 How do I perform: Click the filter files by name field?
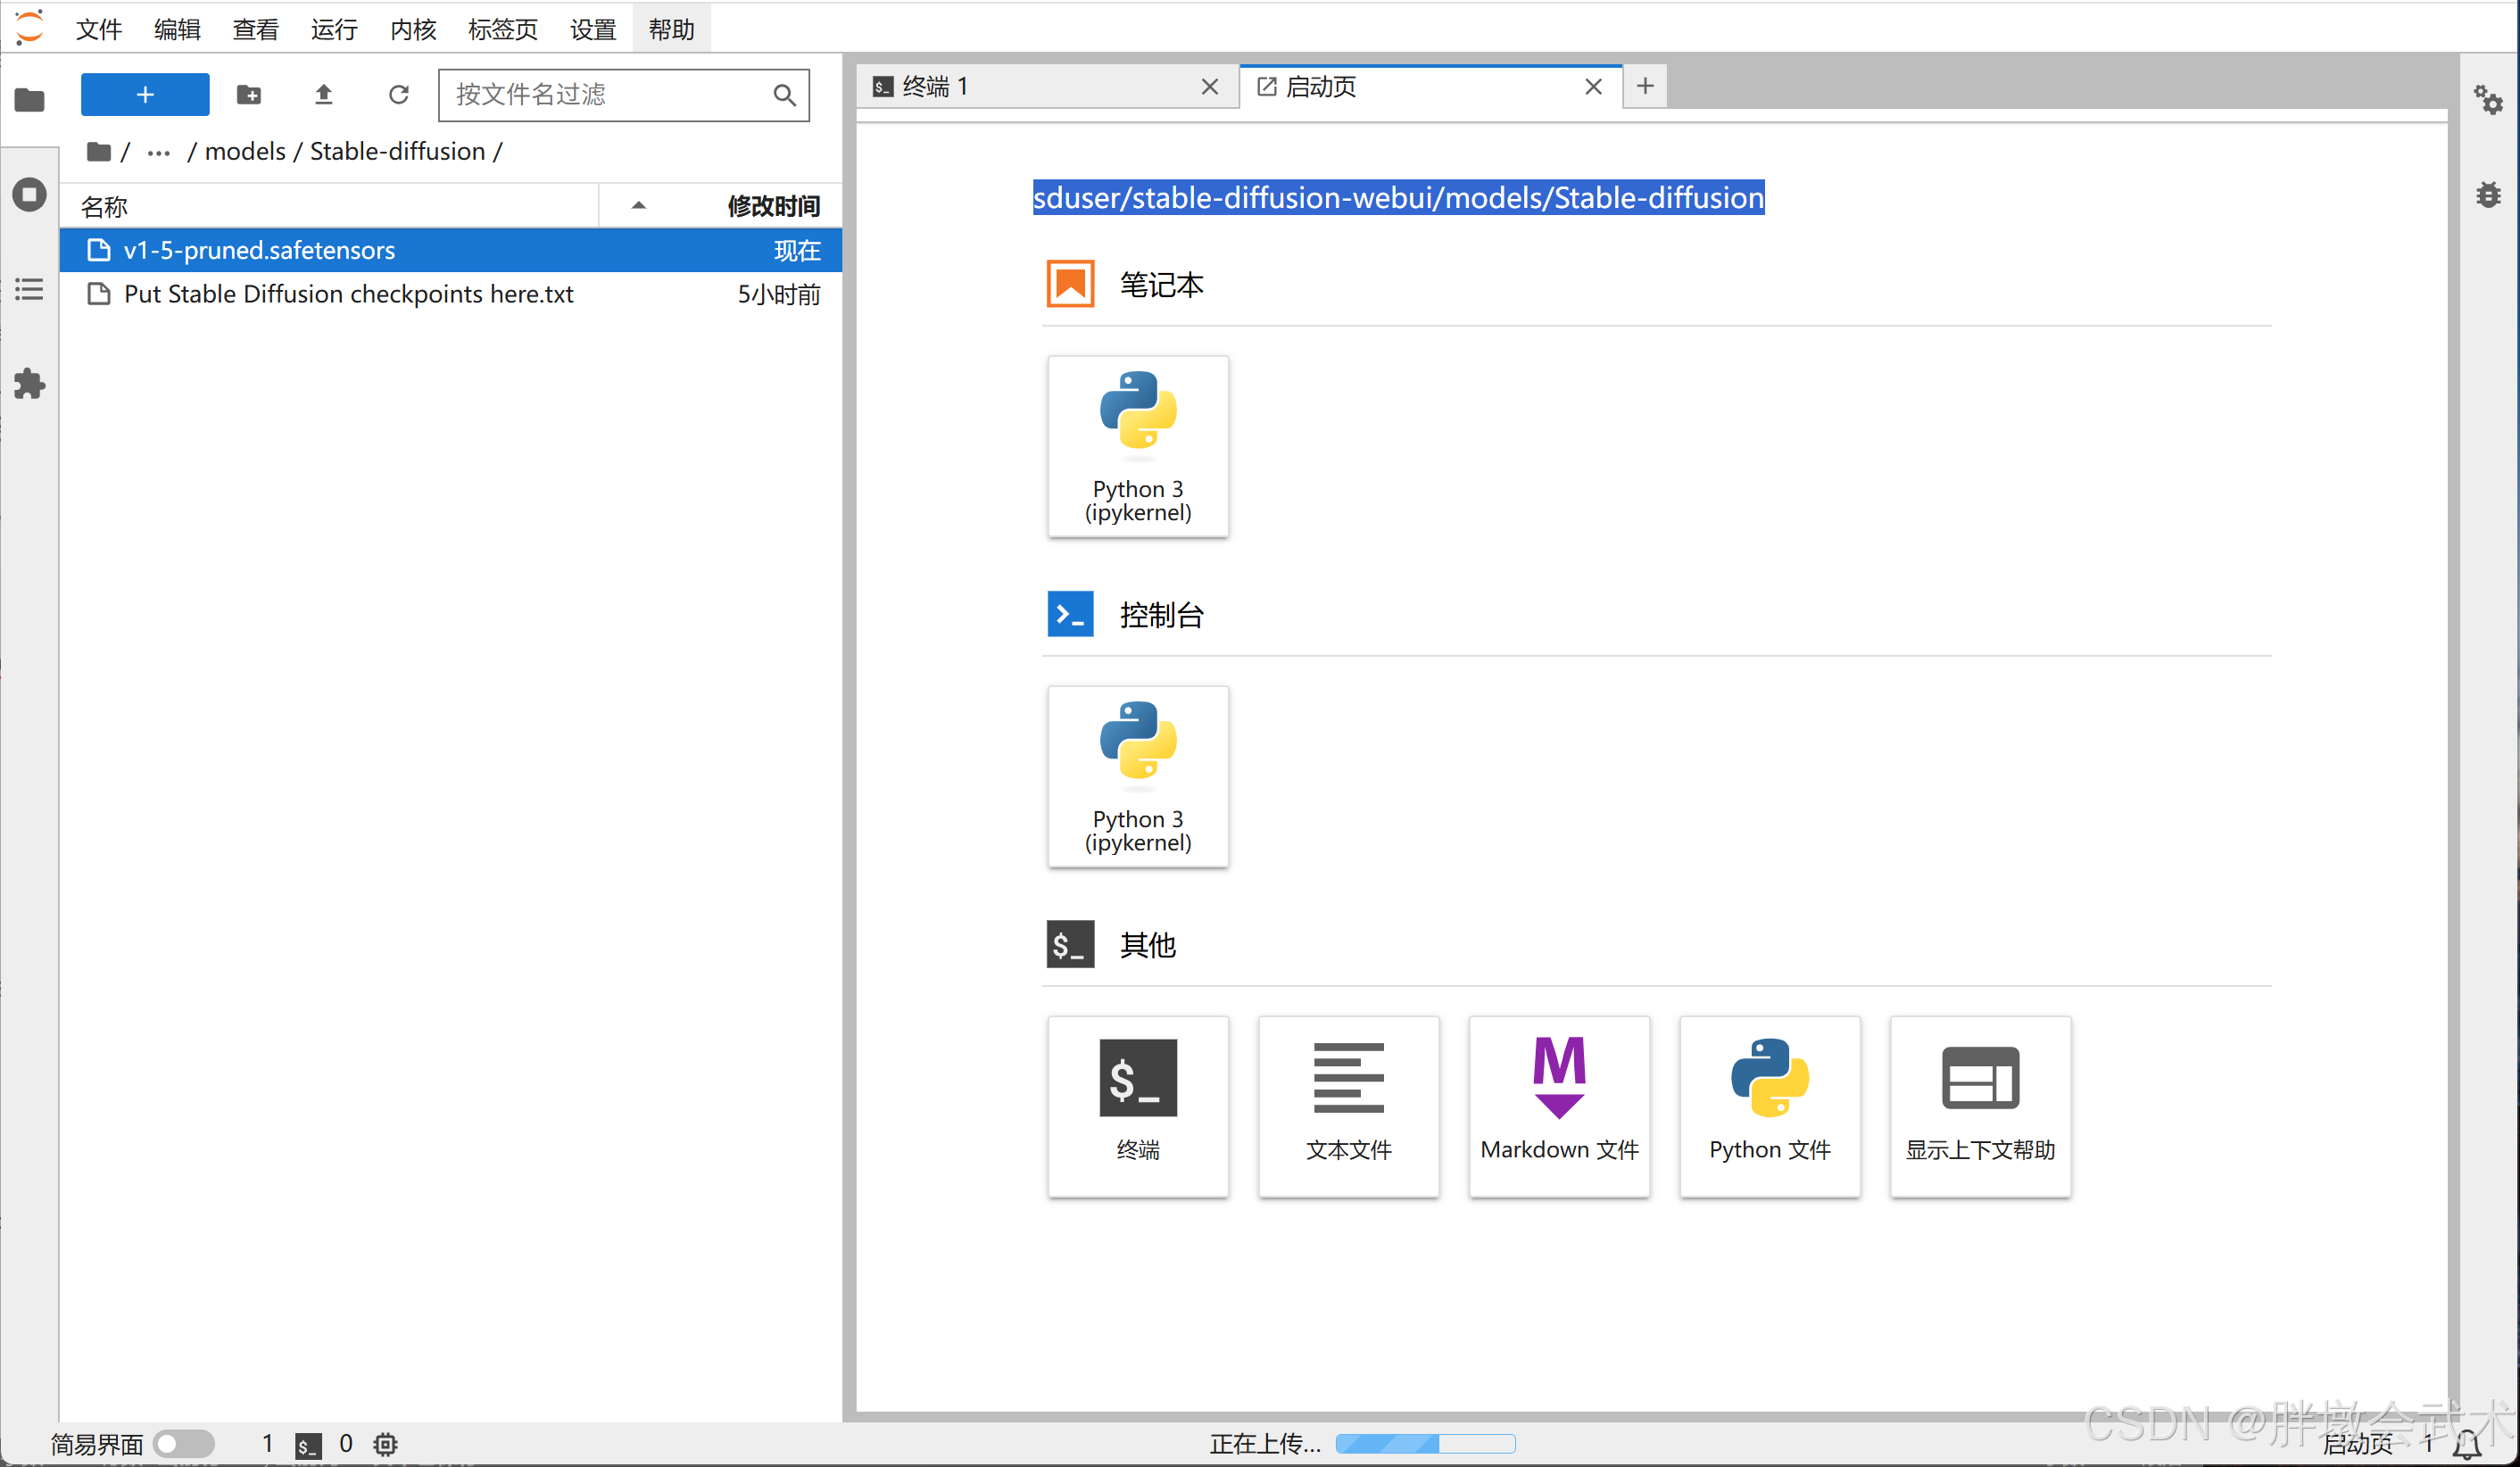[x=610, y=95]
